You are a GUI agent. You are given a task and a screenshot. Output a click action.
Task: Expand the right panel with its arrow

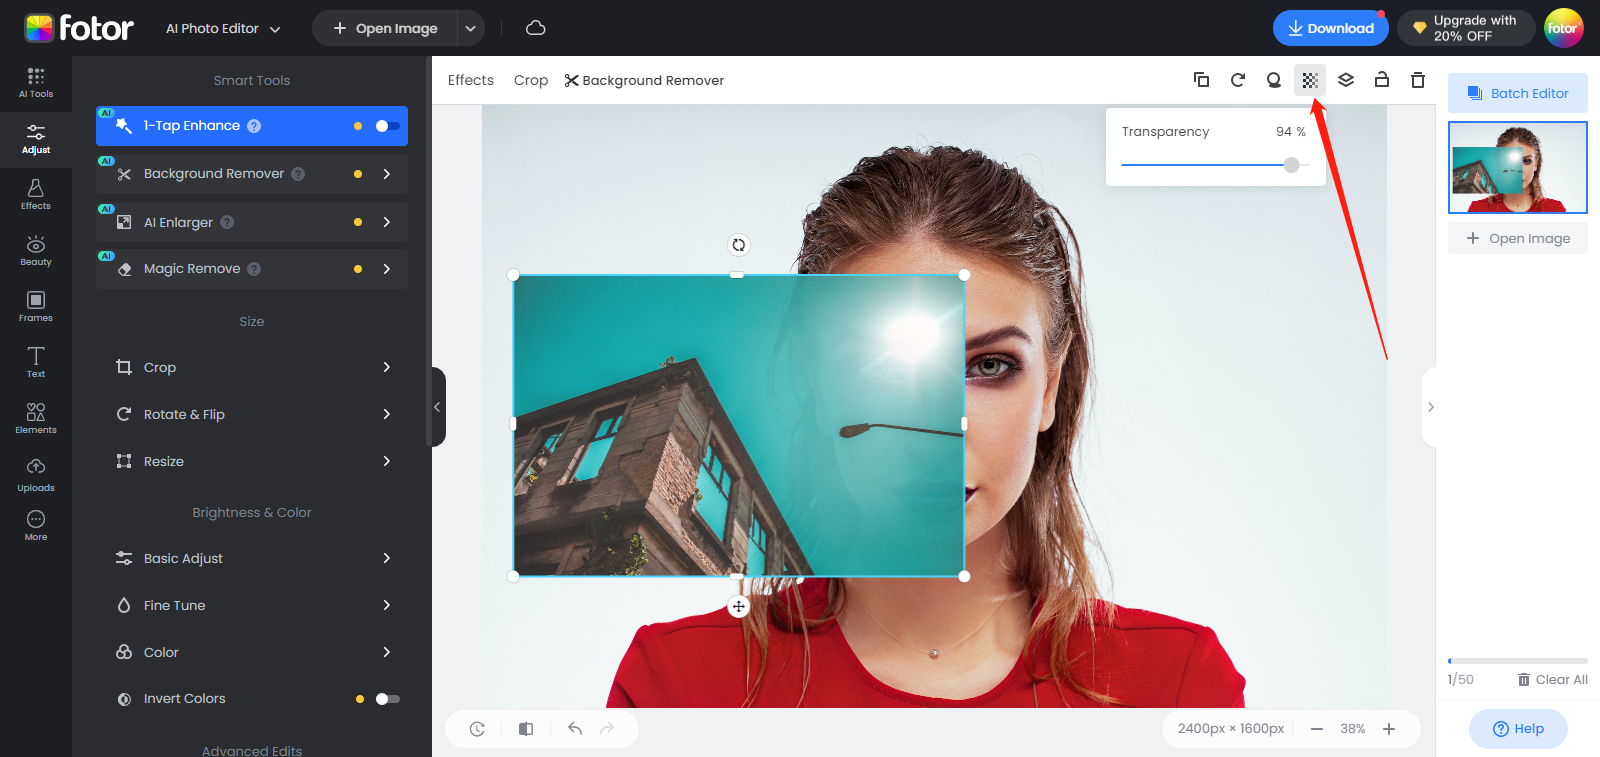(1430, 407)
